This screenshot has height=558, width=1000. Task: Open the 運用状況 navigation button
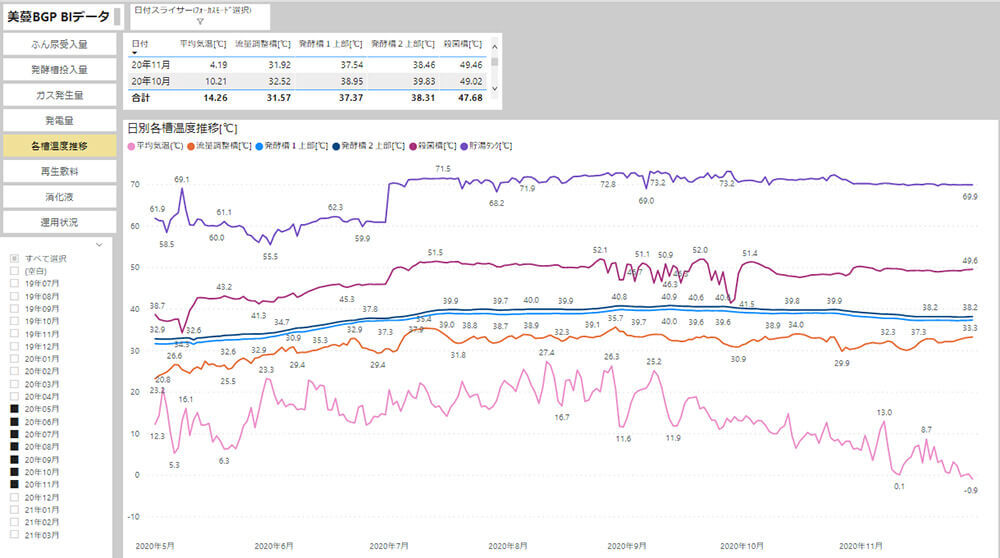59,221
